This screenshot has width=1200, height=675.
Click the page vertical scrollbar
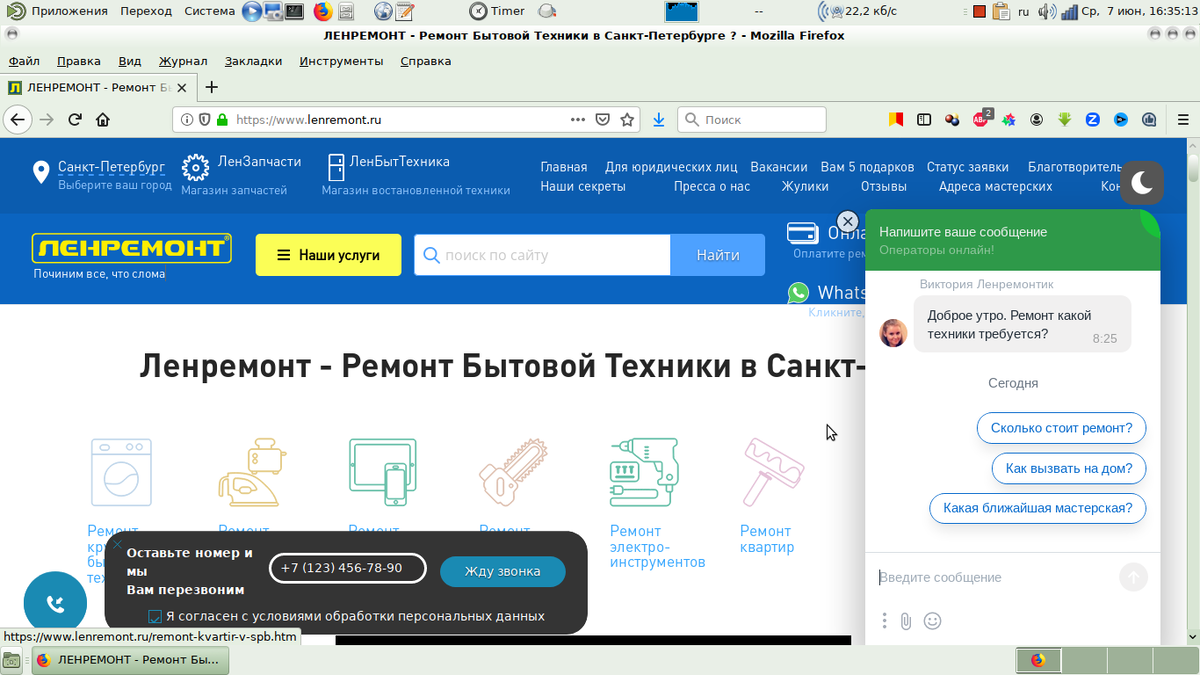[x=1191, y=390]
